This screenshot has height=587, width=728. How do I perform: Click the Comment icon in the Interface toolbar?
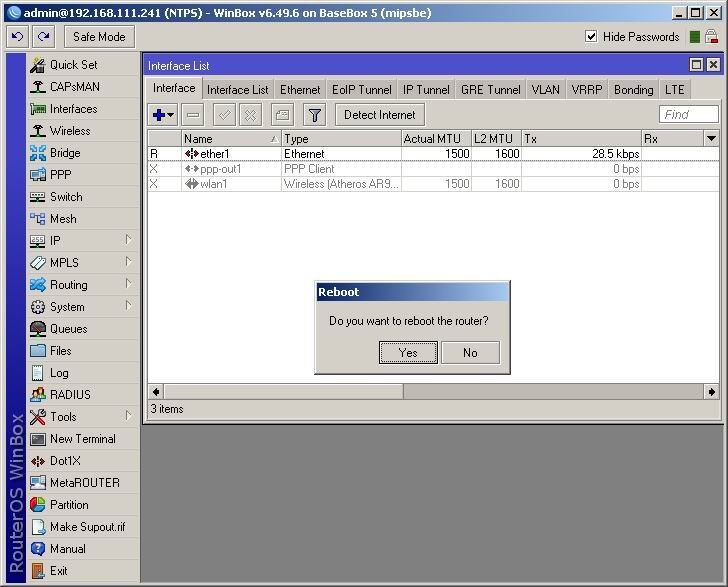point(283,115)
